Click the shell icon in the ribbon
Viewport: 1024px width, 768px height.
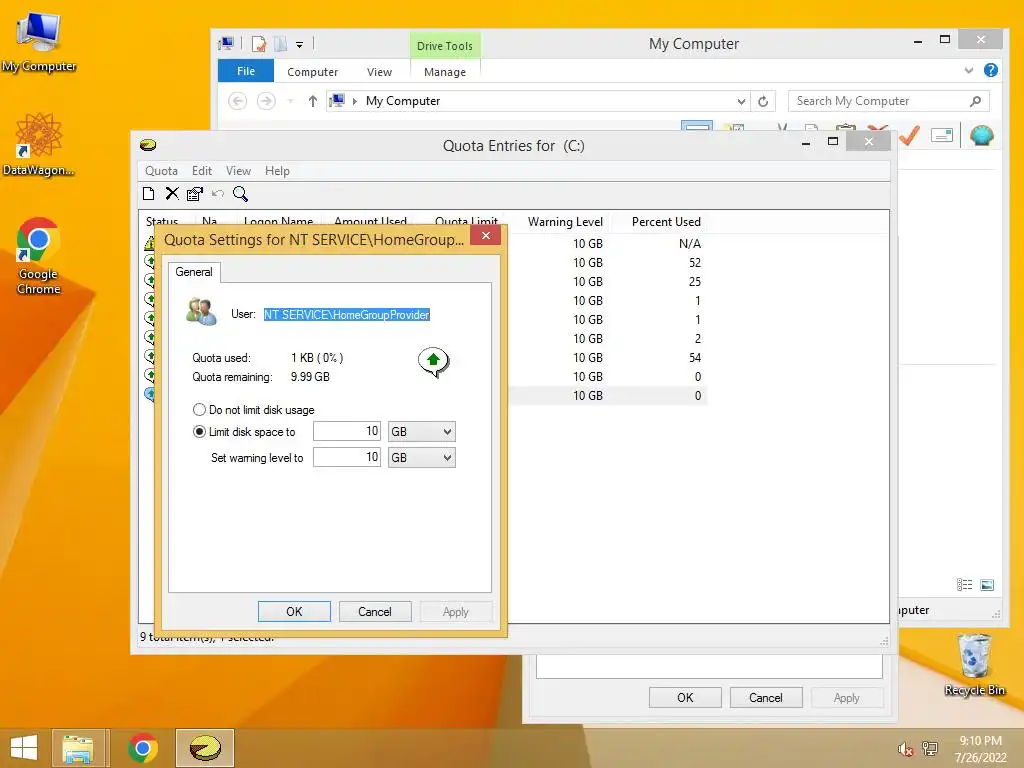pos(982,135)
